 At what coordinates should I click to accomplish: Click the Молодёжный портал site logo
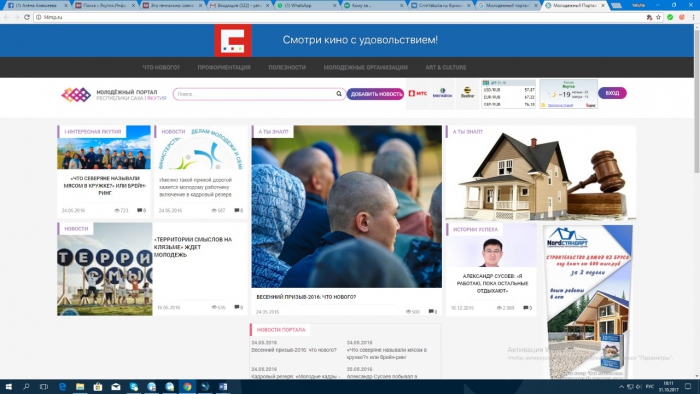coord(114,95)
